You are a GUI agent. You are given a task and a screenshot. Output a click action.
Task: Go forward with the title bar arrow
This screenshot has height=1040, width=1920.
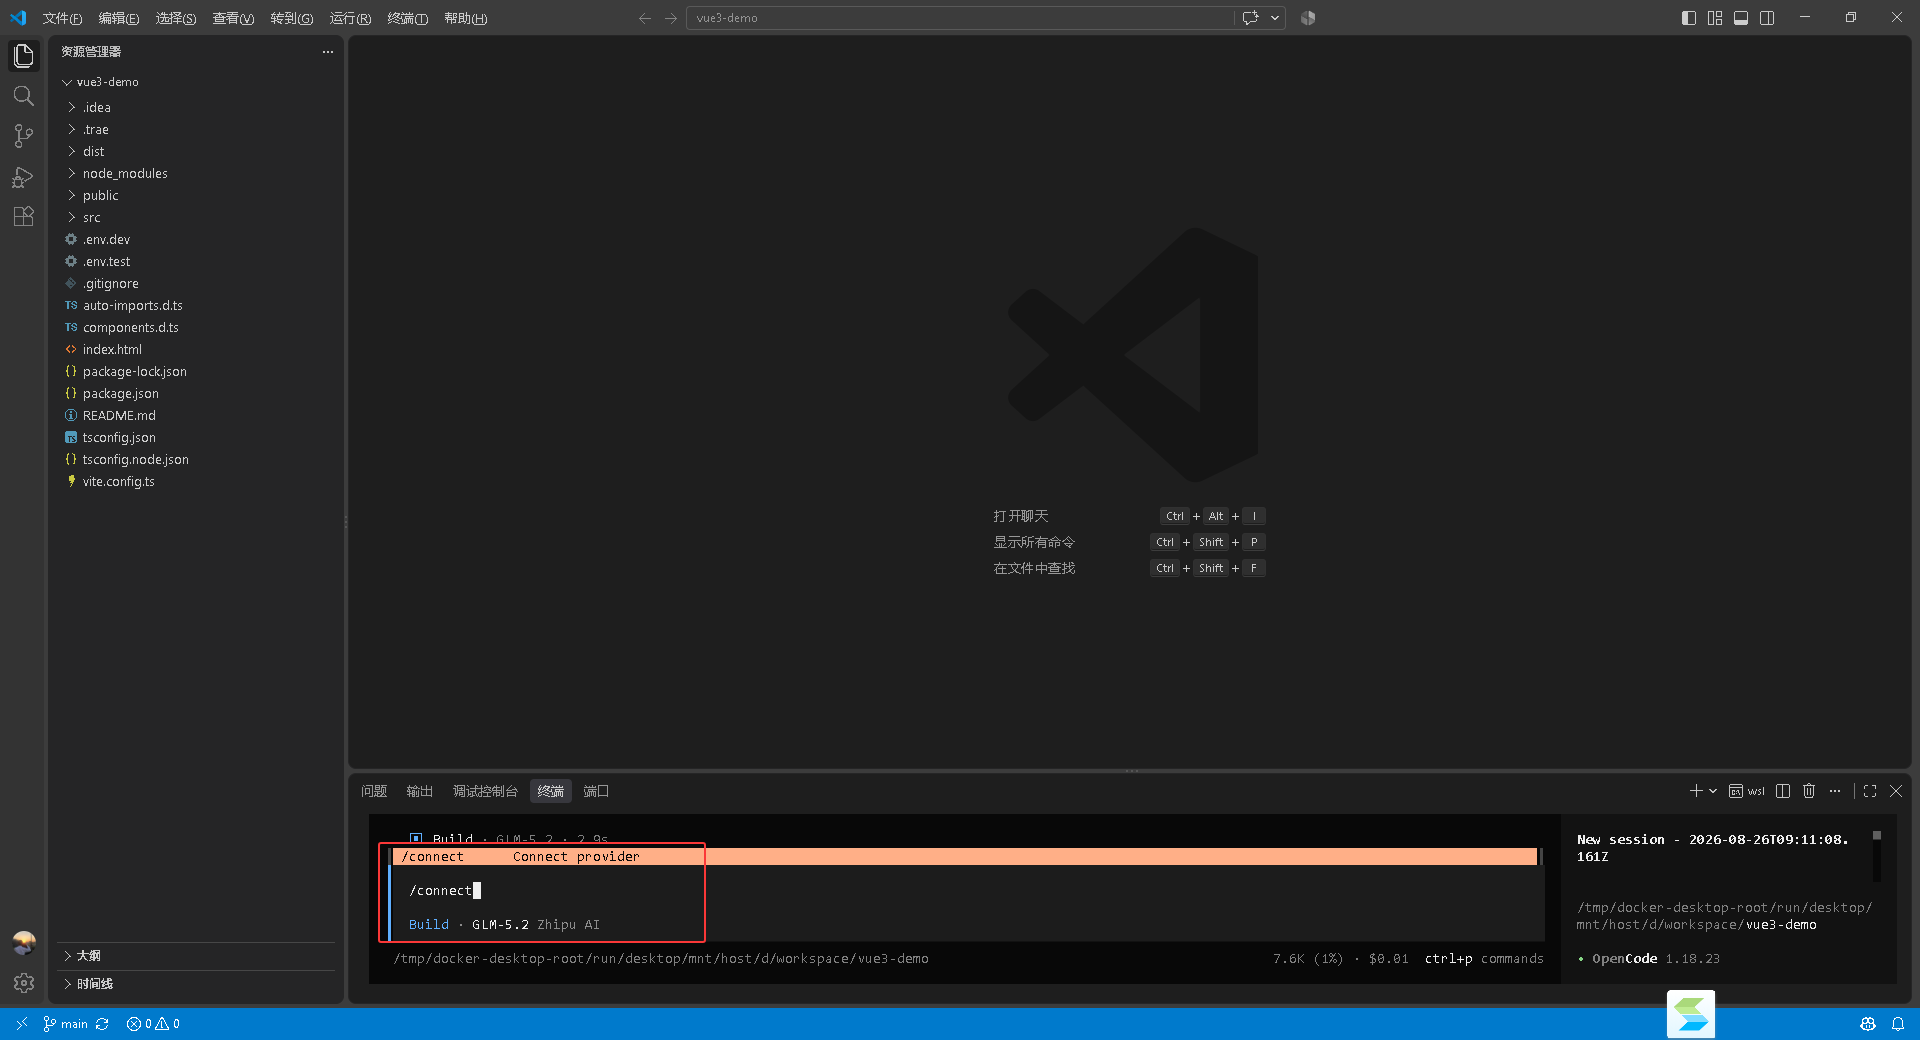coord(671,18)
